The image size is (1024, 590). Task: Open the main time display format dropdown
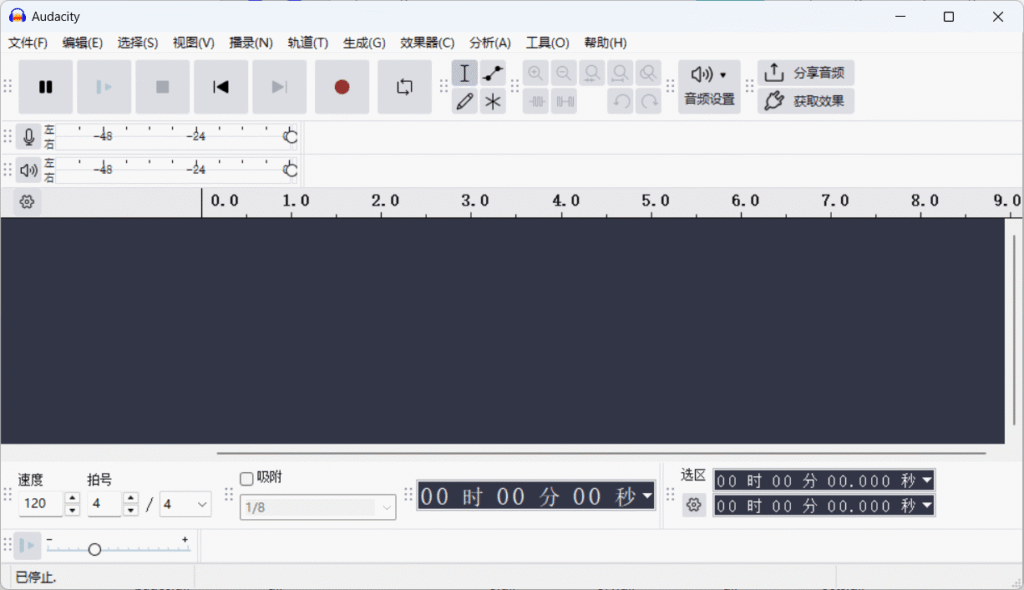(x=647, y=496)
